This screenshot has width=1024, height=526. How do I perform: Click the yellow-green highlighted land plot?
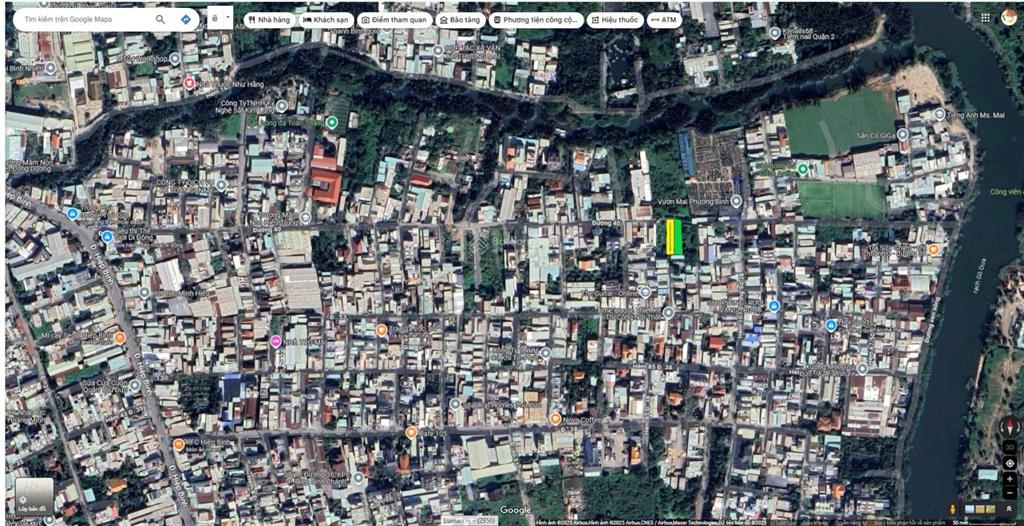coord(675,238)
